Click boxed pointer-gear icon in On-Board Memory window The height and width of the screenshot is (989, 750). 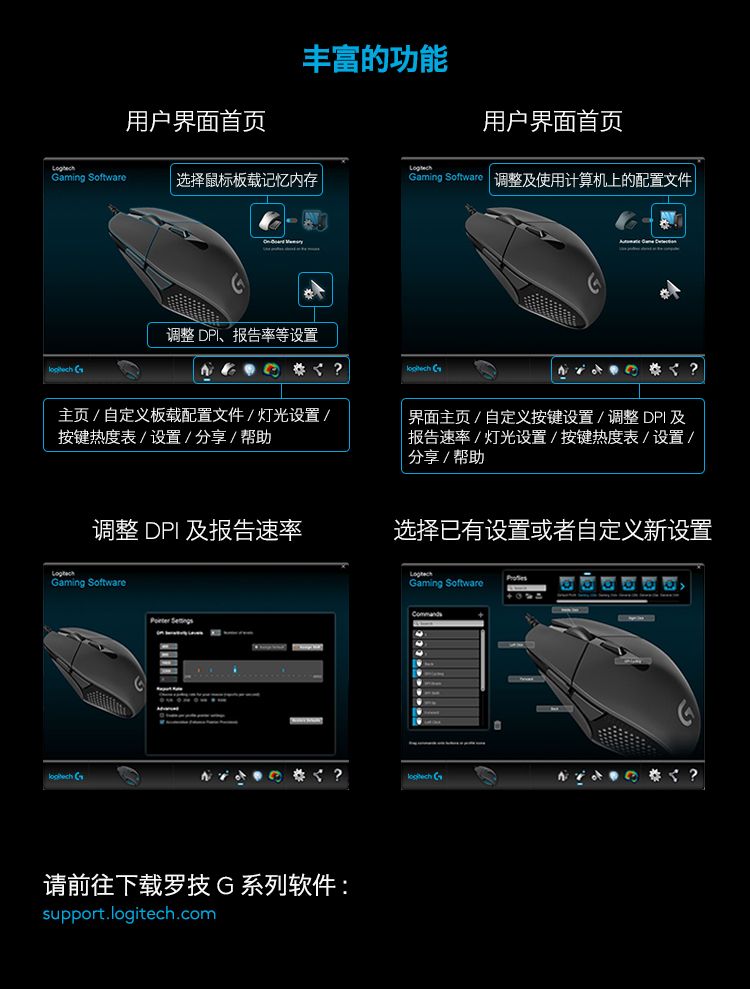tap(315, 290)
